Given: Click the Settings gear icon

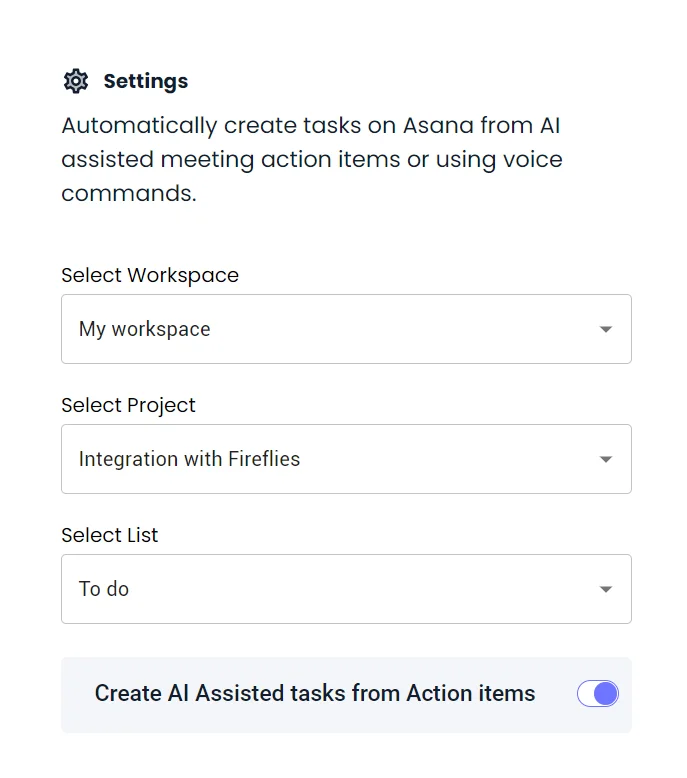Looking at the screenshot, I should pyautogui.click(x=76, y=81).
